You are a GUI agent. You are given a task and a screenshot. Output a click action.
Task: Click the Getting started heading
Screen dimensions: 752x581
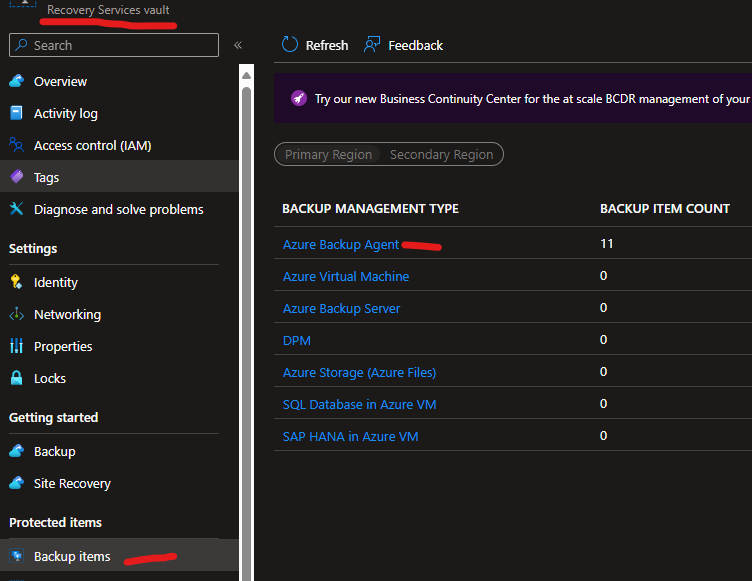[53, 417]
